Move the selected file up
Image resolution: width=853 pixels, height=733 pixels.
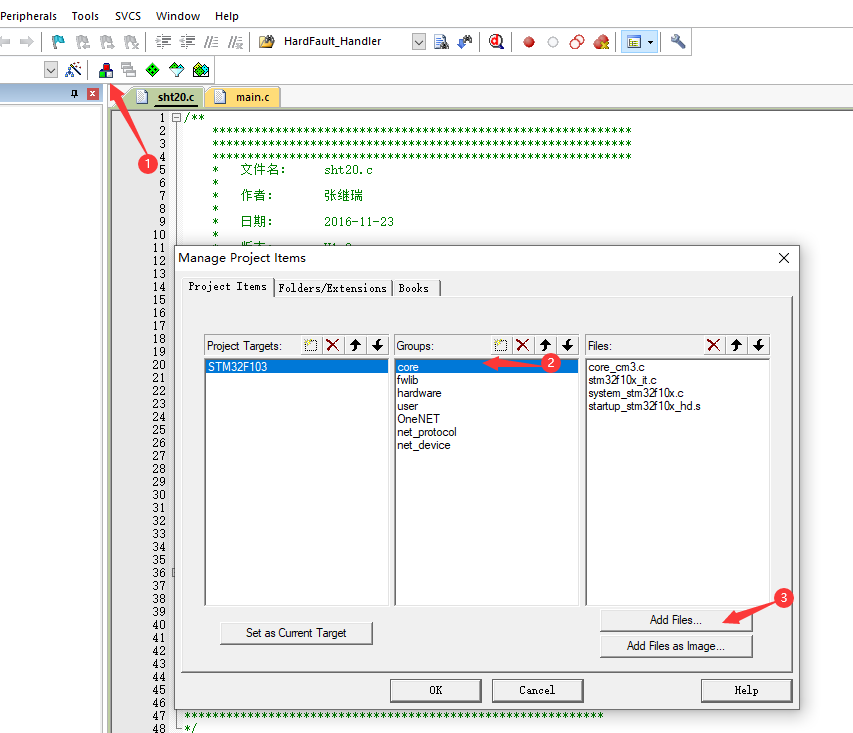tap(736, 345)
